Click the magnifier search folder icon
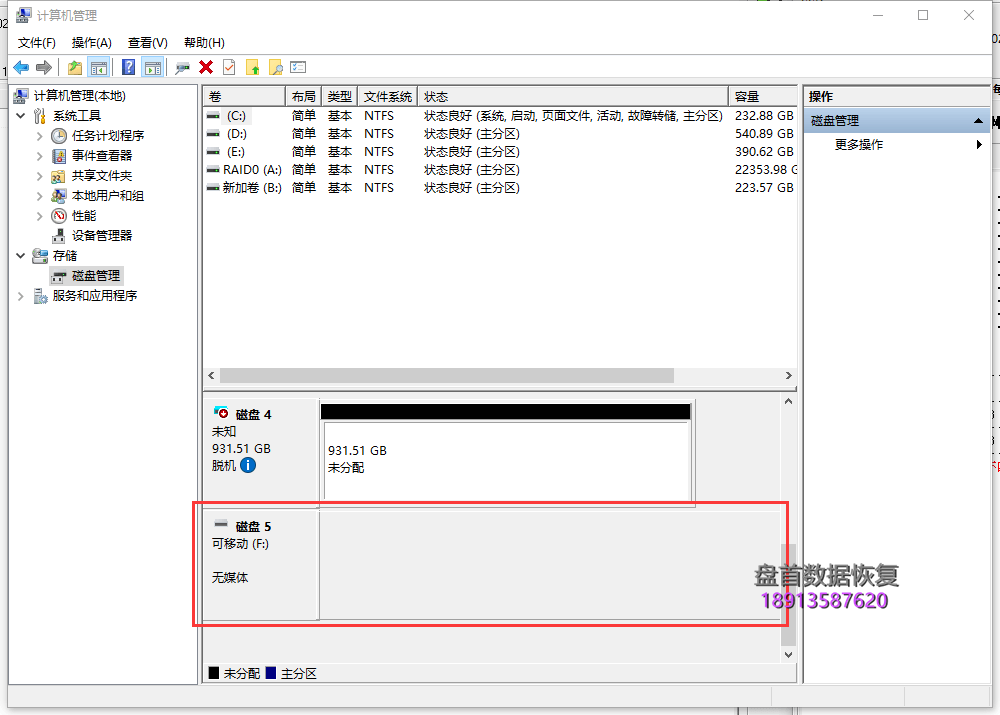 (x=276, y=67)
